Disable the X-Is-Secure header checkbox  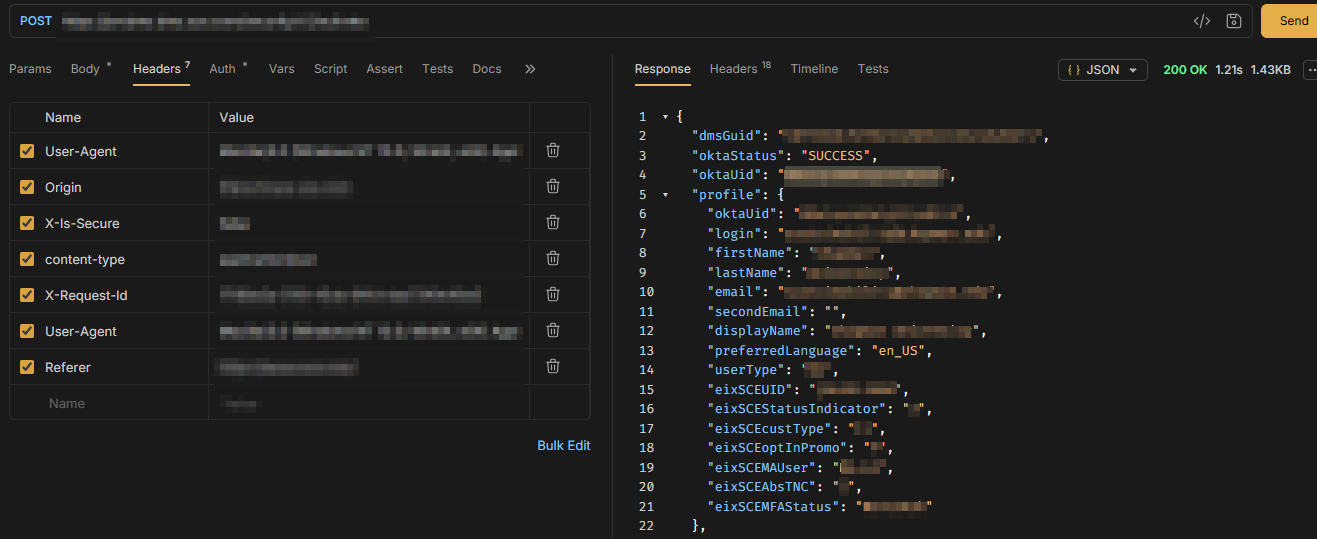point(27,223)
